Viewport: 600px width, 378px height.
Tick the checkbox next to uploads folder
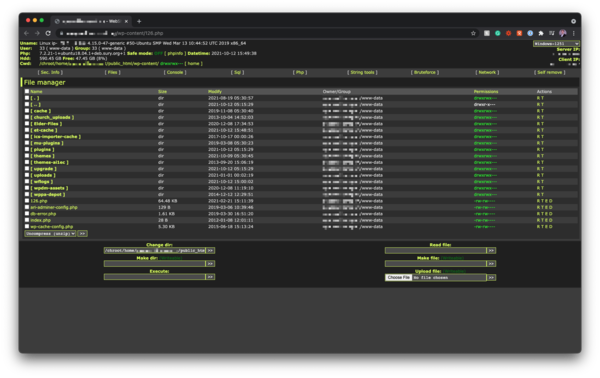(27, 175)
